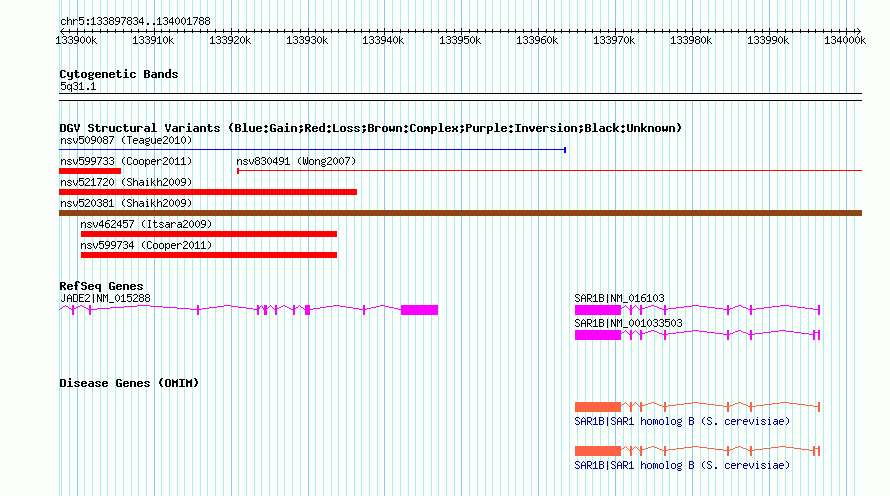
Task: Click the left arrowhead of the ruler
Action: pyautogui.click(x=62, y=31)
